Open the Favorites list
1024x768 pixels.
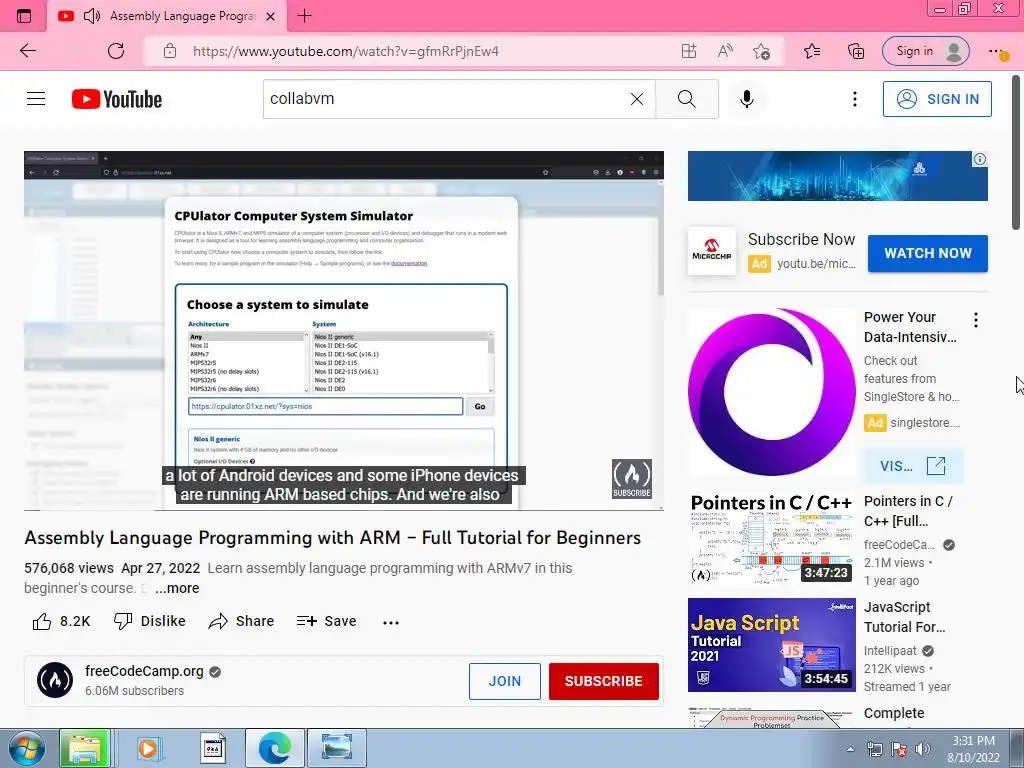click(x=812, y=51)
